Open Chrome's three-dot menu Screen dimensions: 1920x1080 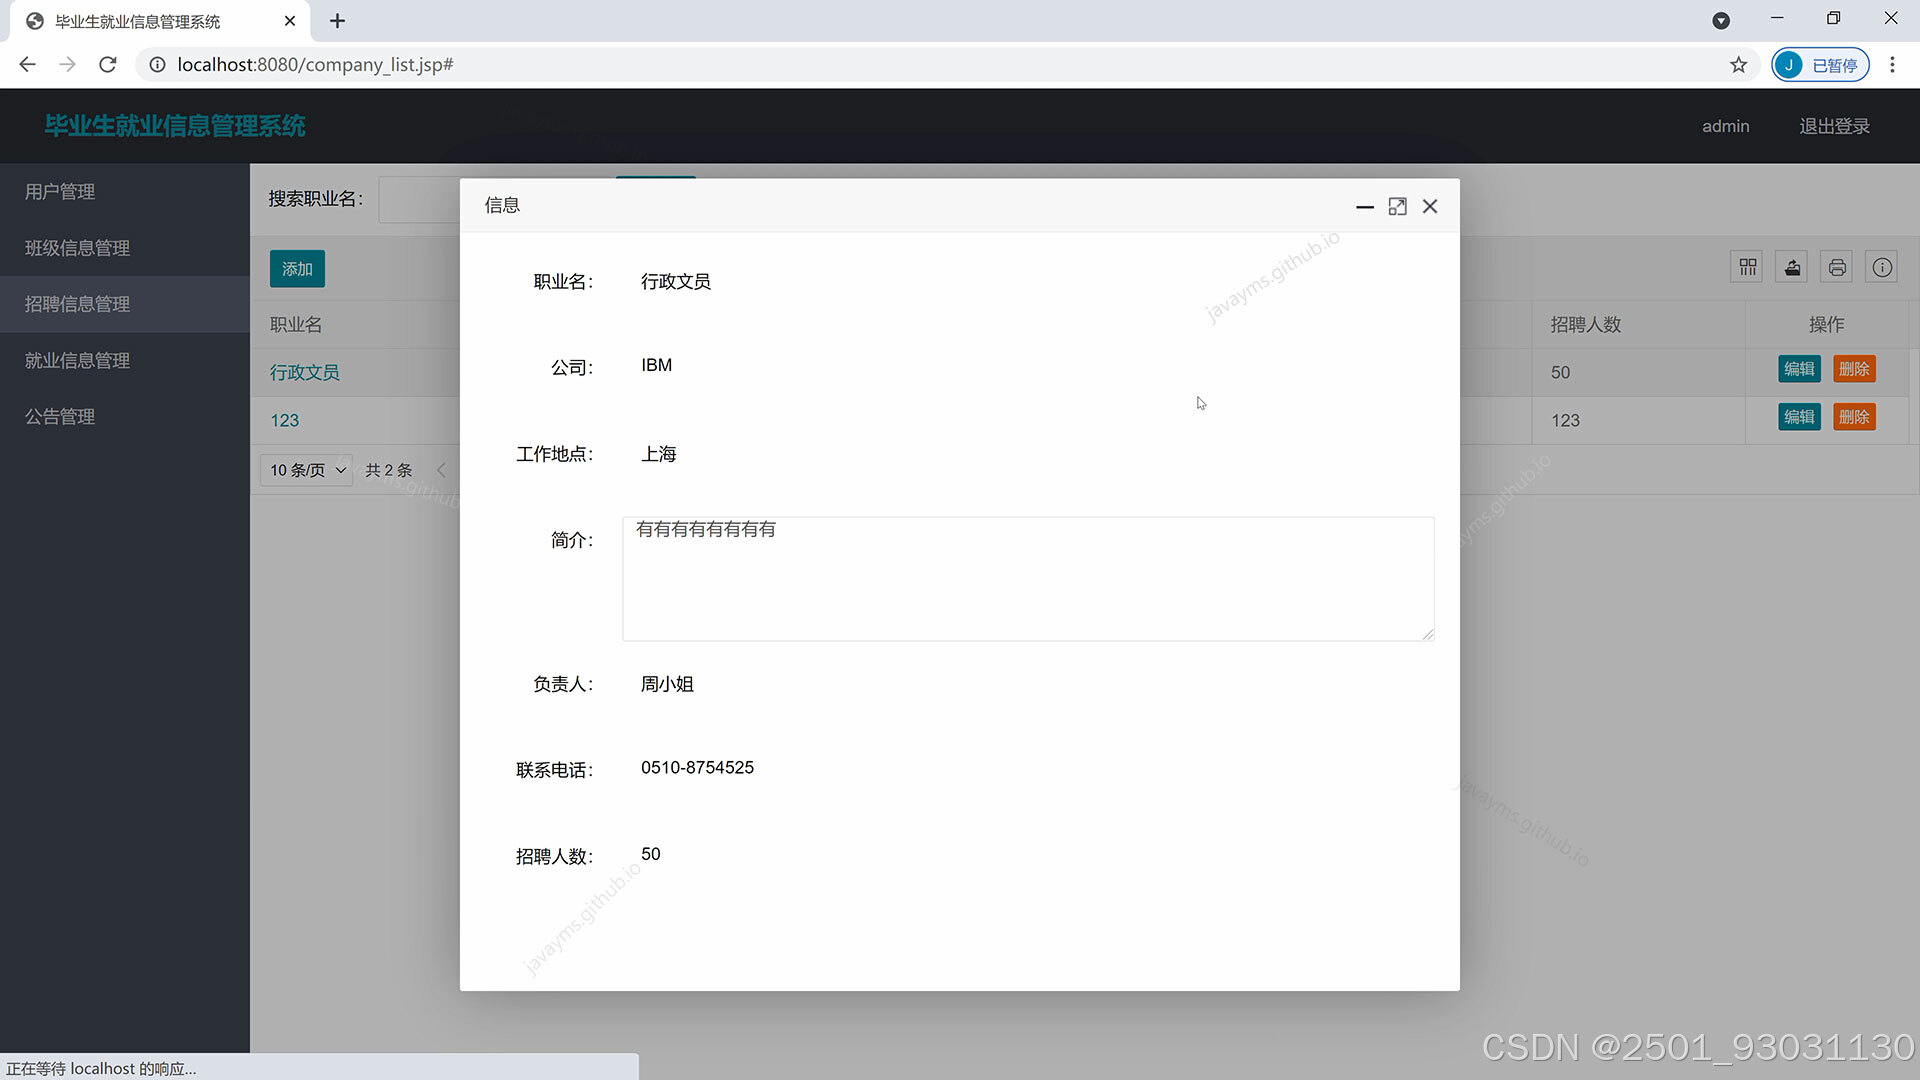[1892, 65]
